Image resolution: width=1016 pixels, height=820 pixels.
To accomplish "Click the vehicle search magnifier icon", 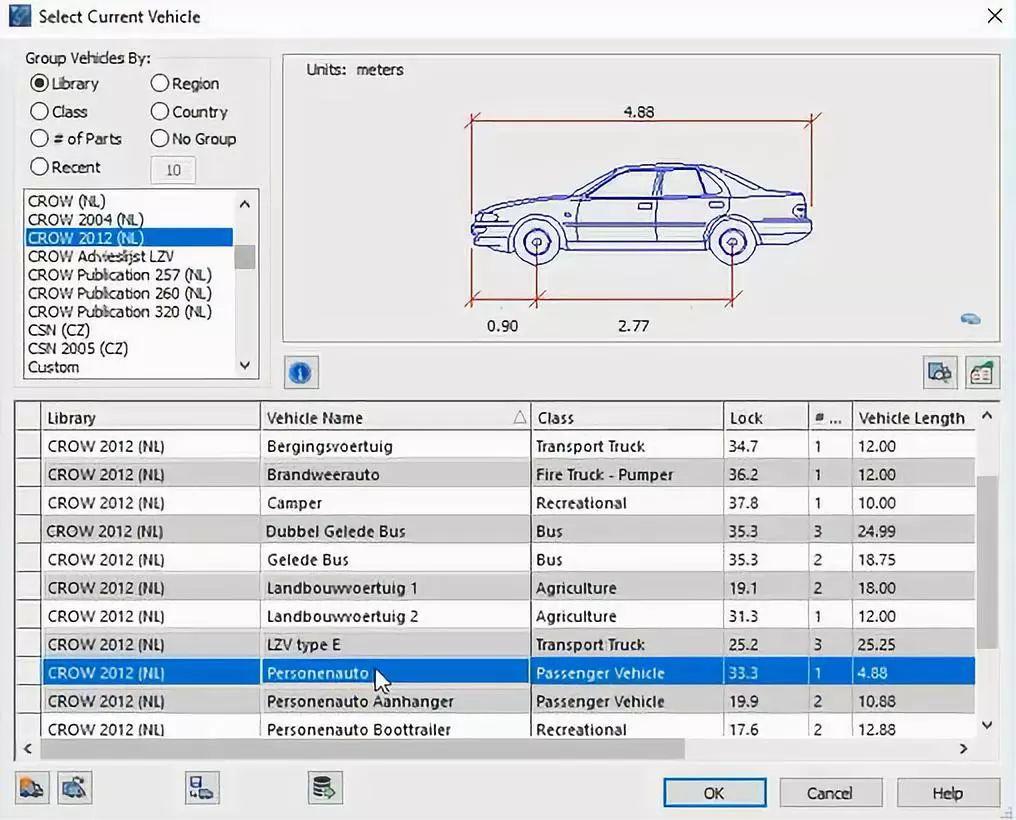I will coord(940,372).
